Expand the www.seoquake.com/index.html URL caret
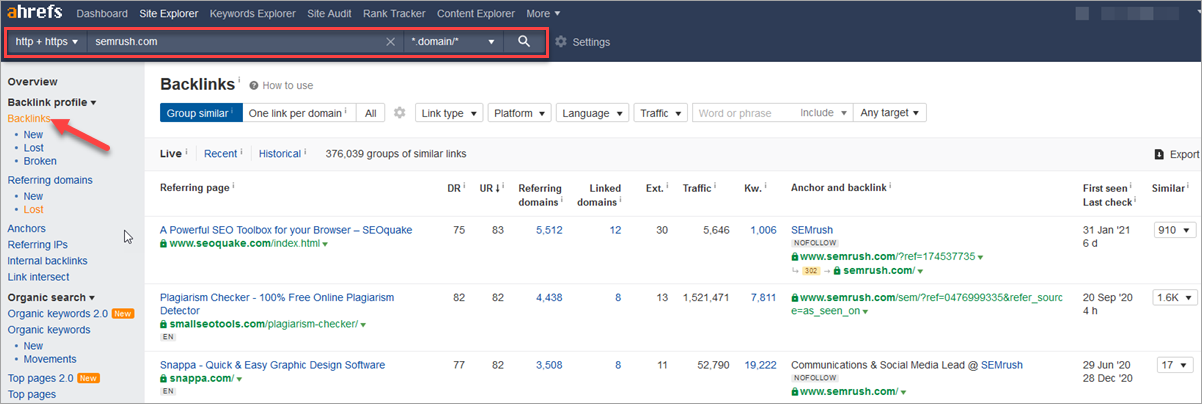1202x404 pixels. [325, 244]
